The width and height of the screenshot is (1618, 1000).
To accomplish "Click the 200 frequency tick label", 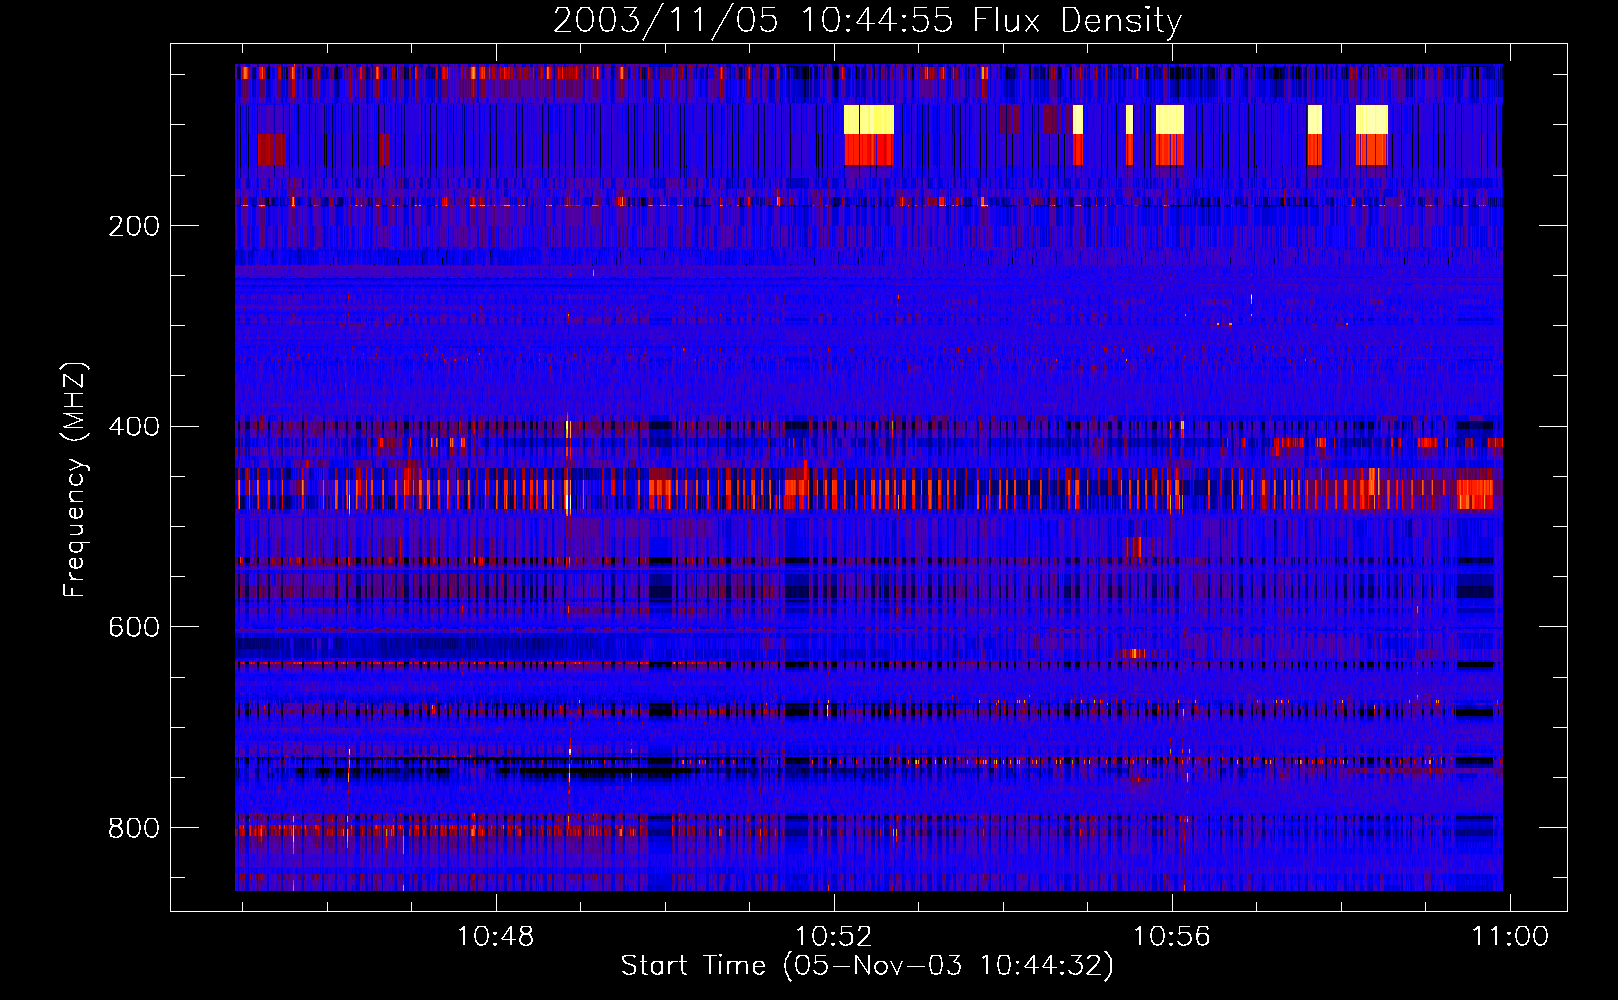I will (134, 226).
